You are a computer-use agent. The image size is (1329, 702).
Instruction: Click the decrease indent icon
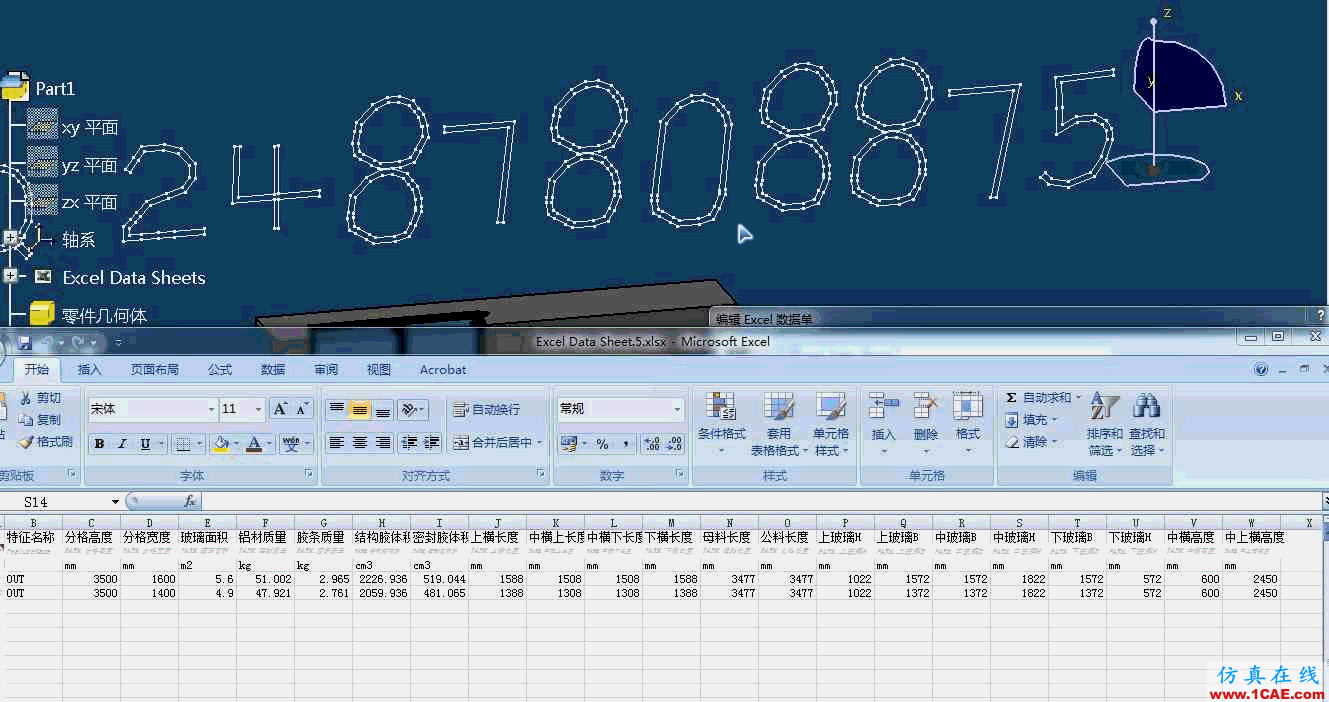pos(409,443)
